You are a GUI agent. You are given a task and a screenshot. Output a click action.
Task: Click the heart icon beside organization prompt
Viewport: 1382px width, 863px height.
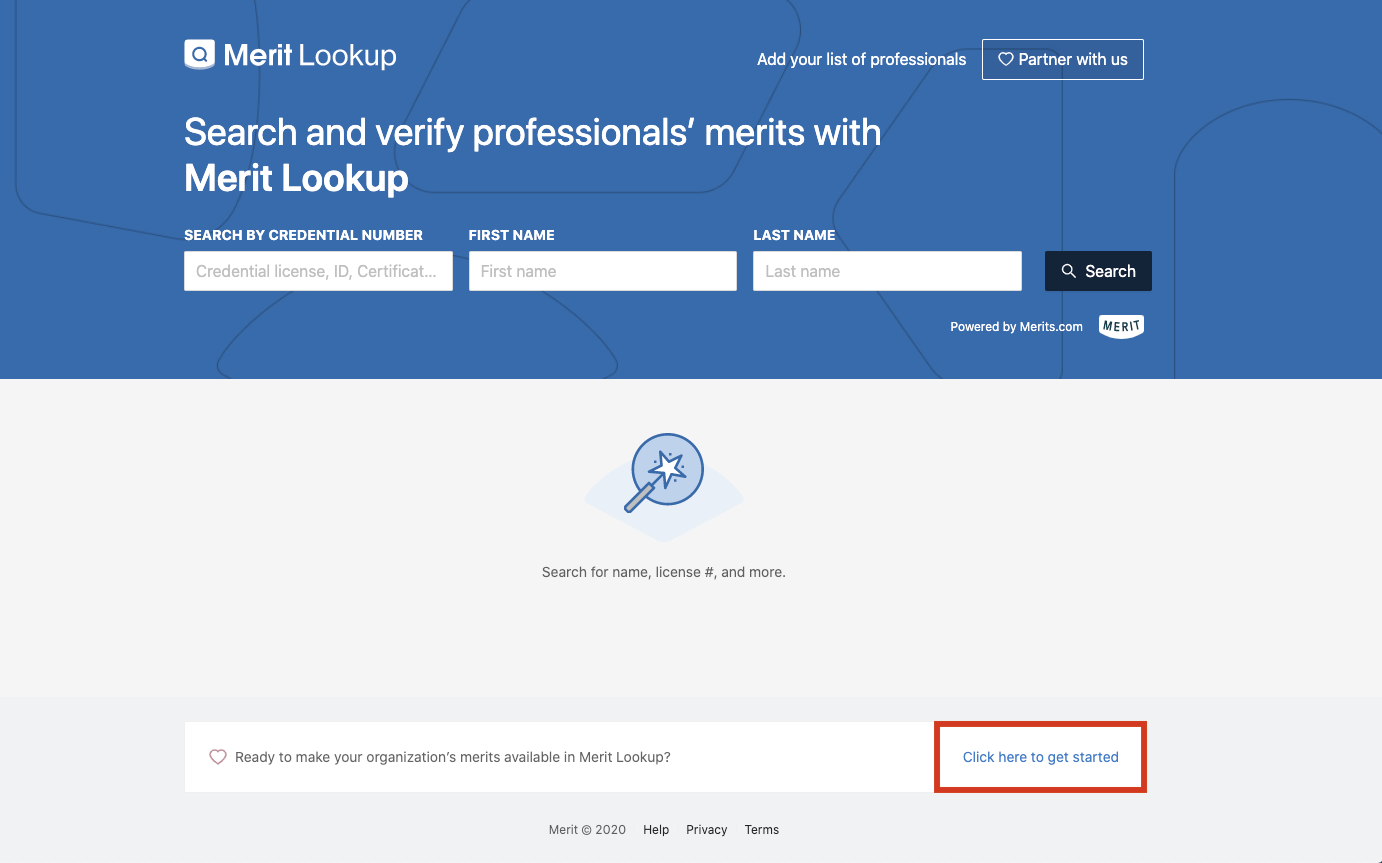pyautogui.click(x=218, y=757)
